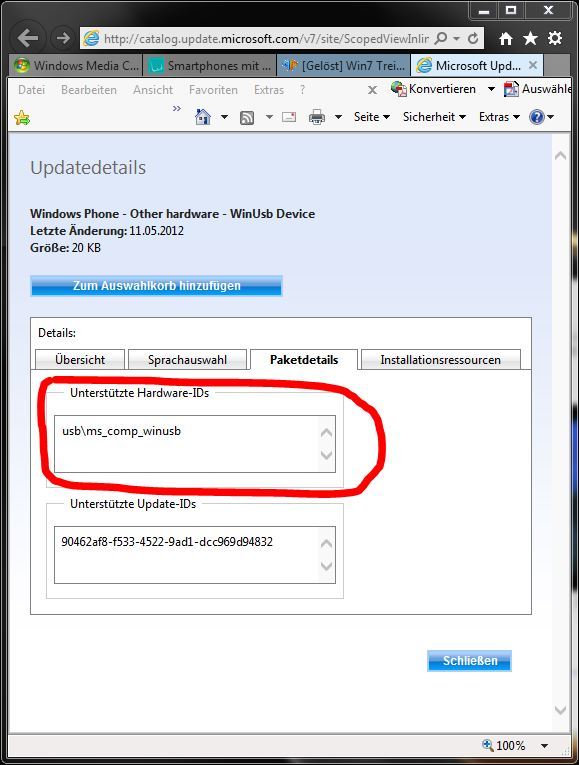The image size is (579, 765).
Task: Expand the Sicherheit dropdown menu
Action: tap(434, 117)
